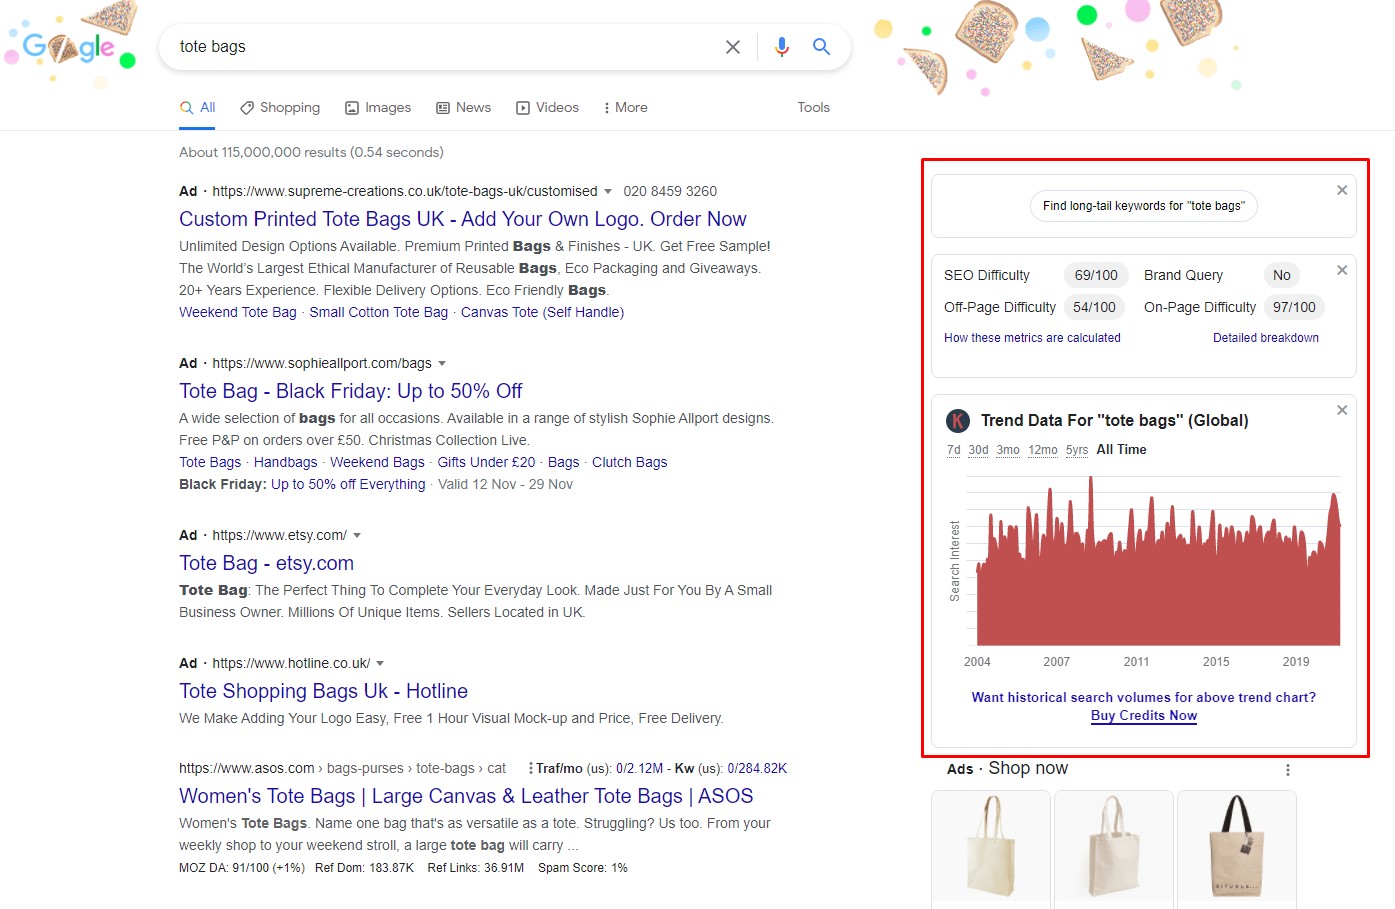This screenshot has width=1395, height=909.
Task: Click Up to 50% off Everything link
Action: pos(348,484)
